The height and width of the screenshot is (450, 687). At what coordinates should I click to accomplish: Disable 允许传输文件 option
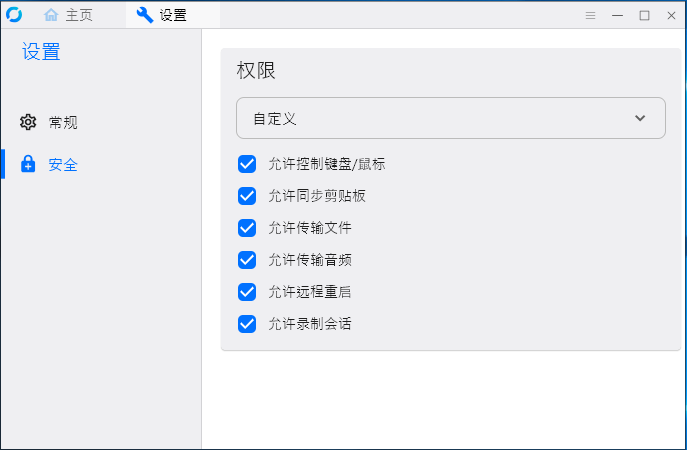coord(247,228)
